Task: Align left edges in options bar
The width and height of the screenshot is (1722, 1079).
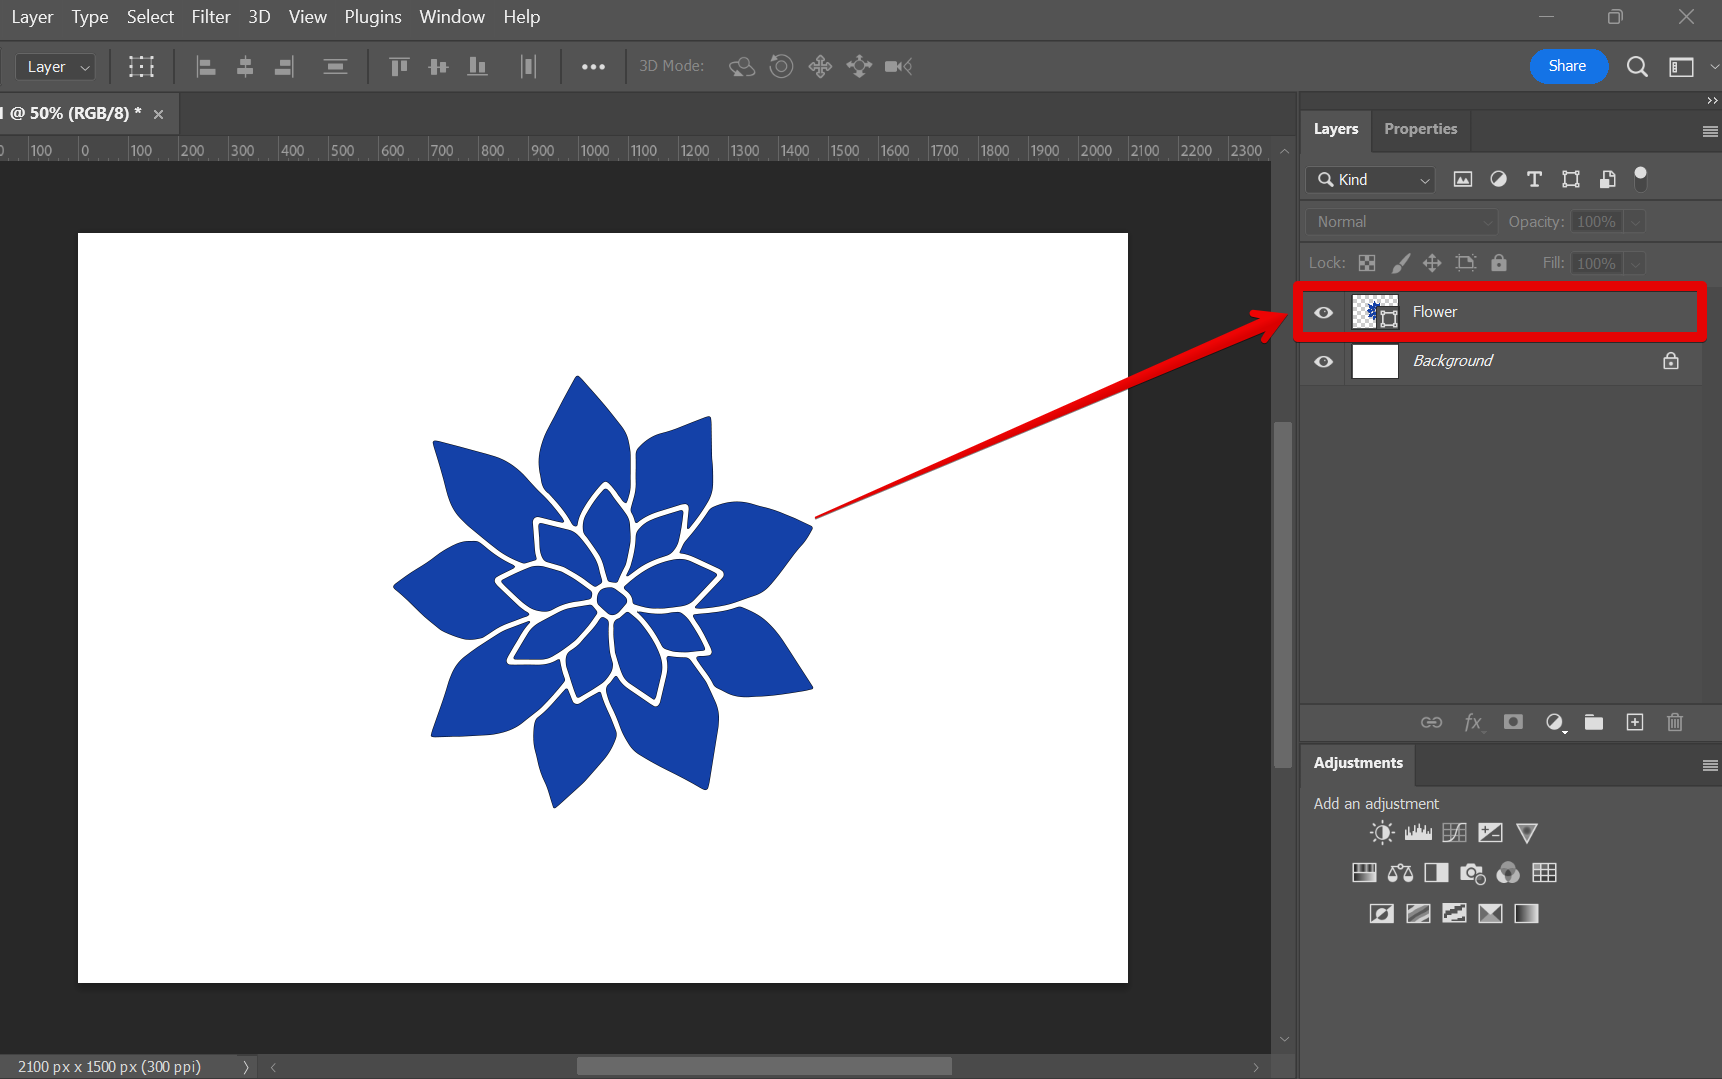Action: point(206,67)
